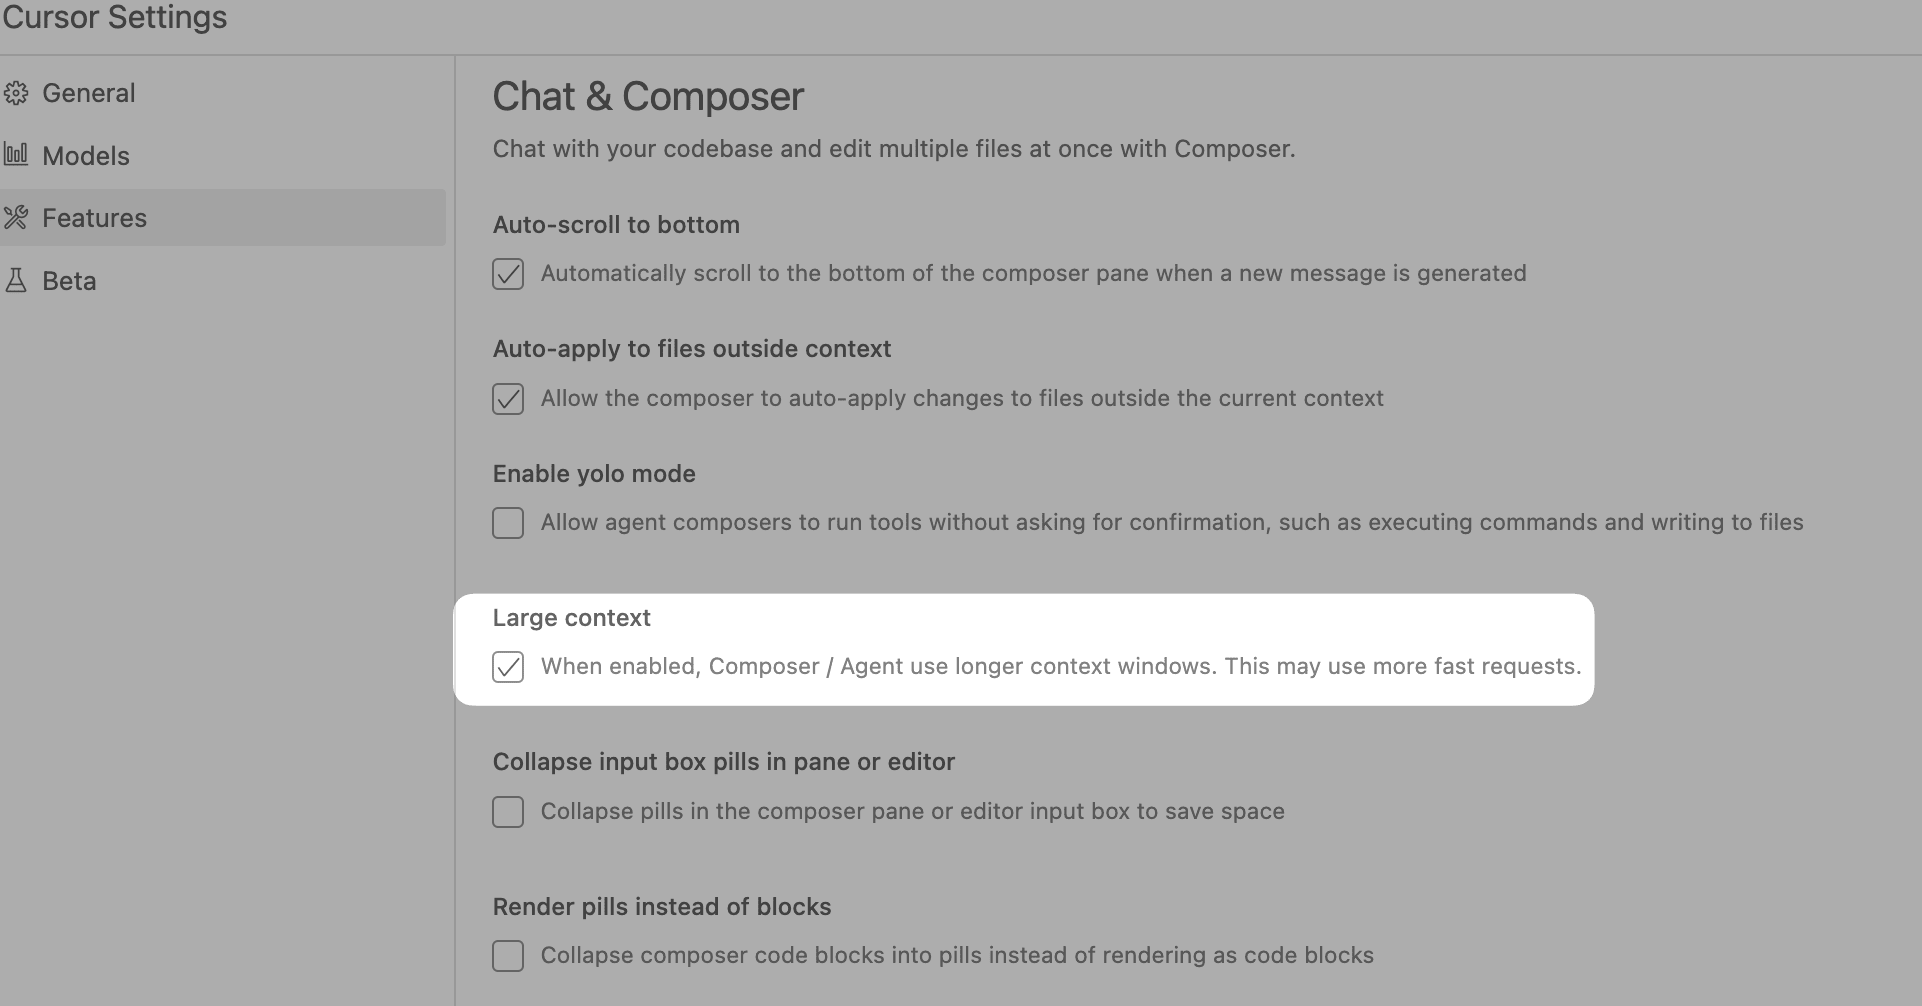Click the Features tools icon

[16, 218]
